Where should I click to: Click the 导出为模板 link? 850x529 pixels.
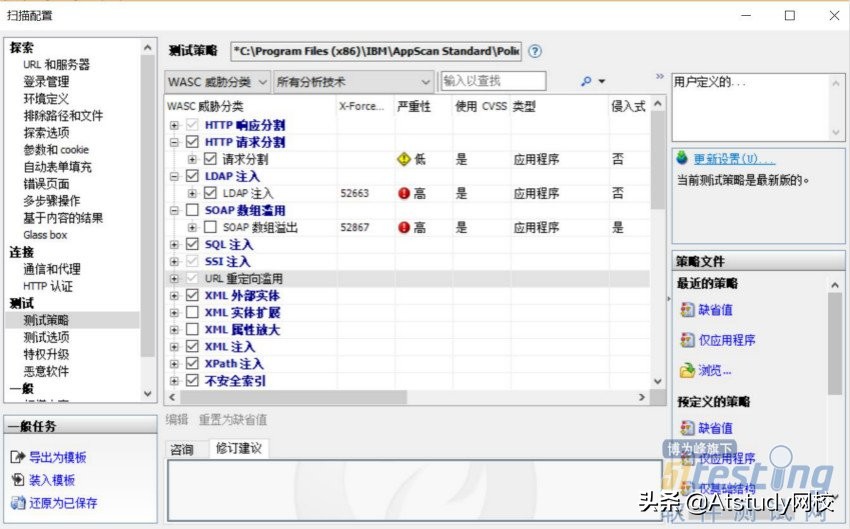pos(57,457)
